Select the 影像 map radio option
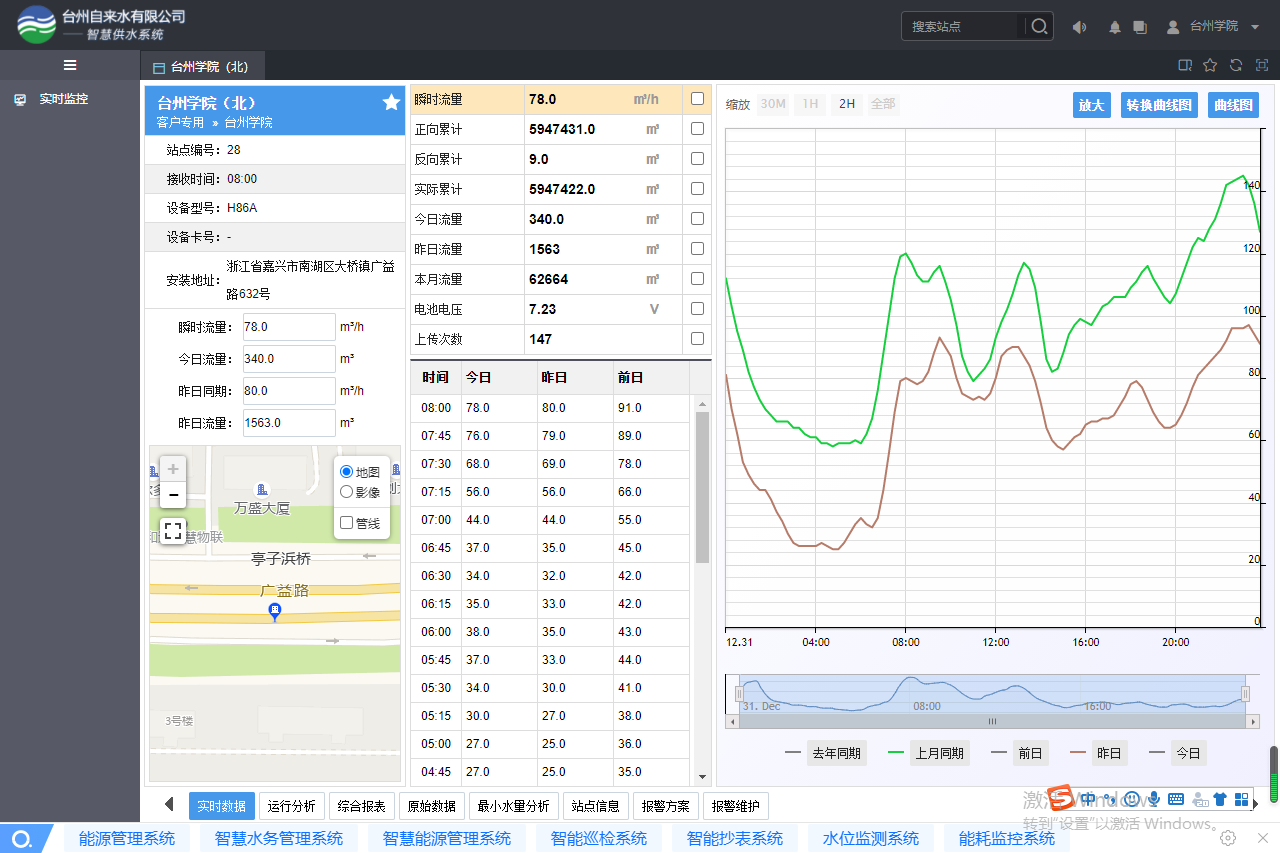The image size is (1280, 853). pos(347,492)
